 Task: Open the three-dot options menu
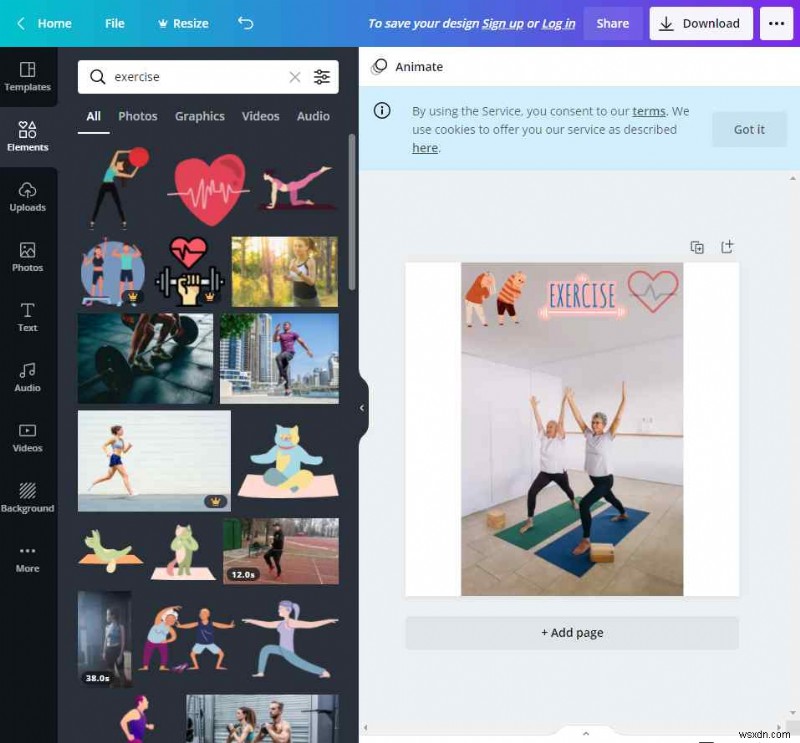(777, 23)
